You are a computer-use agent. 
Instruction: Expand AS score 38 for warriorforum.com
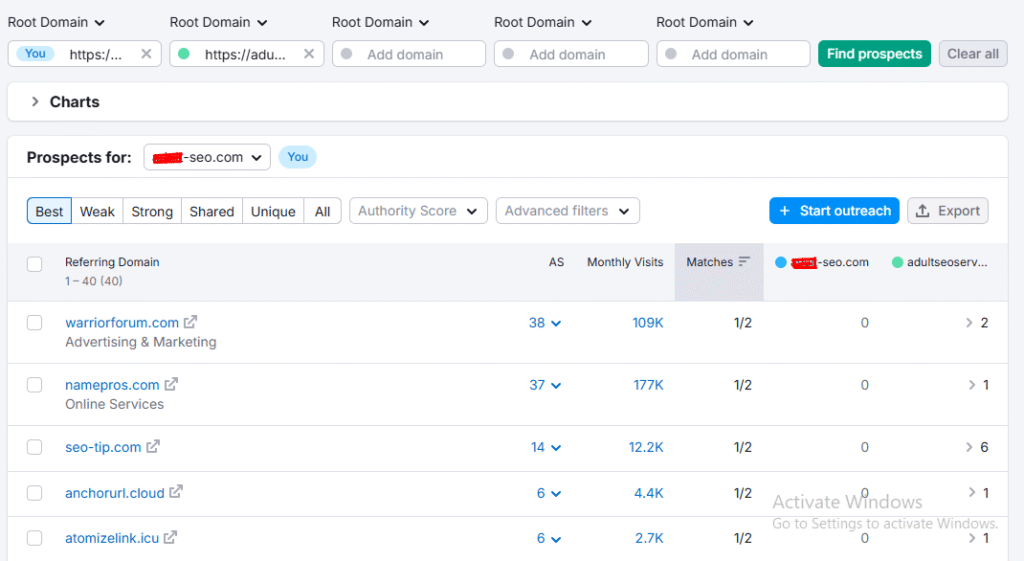(x=545, y=323)
